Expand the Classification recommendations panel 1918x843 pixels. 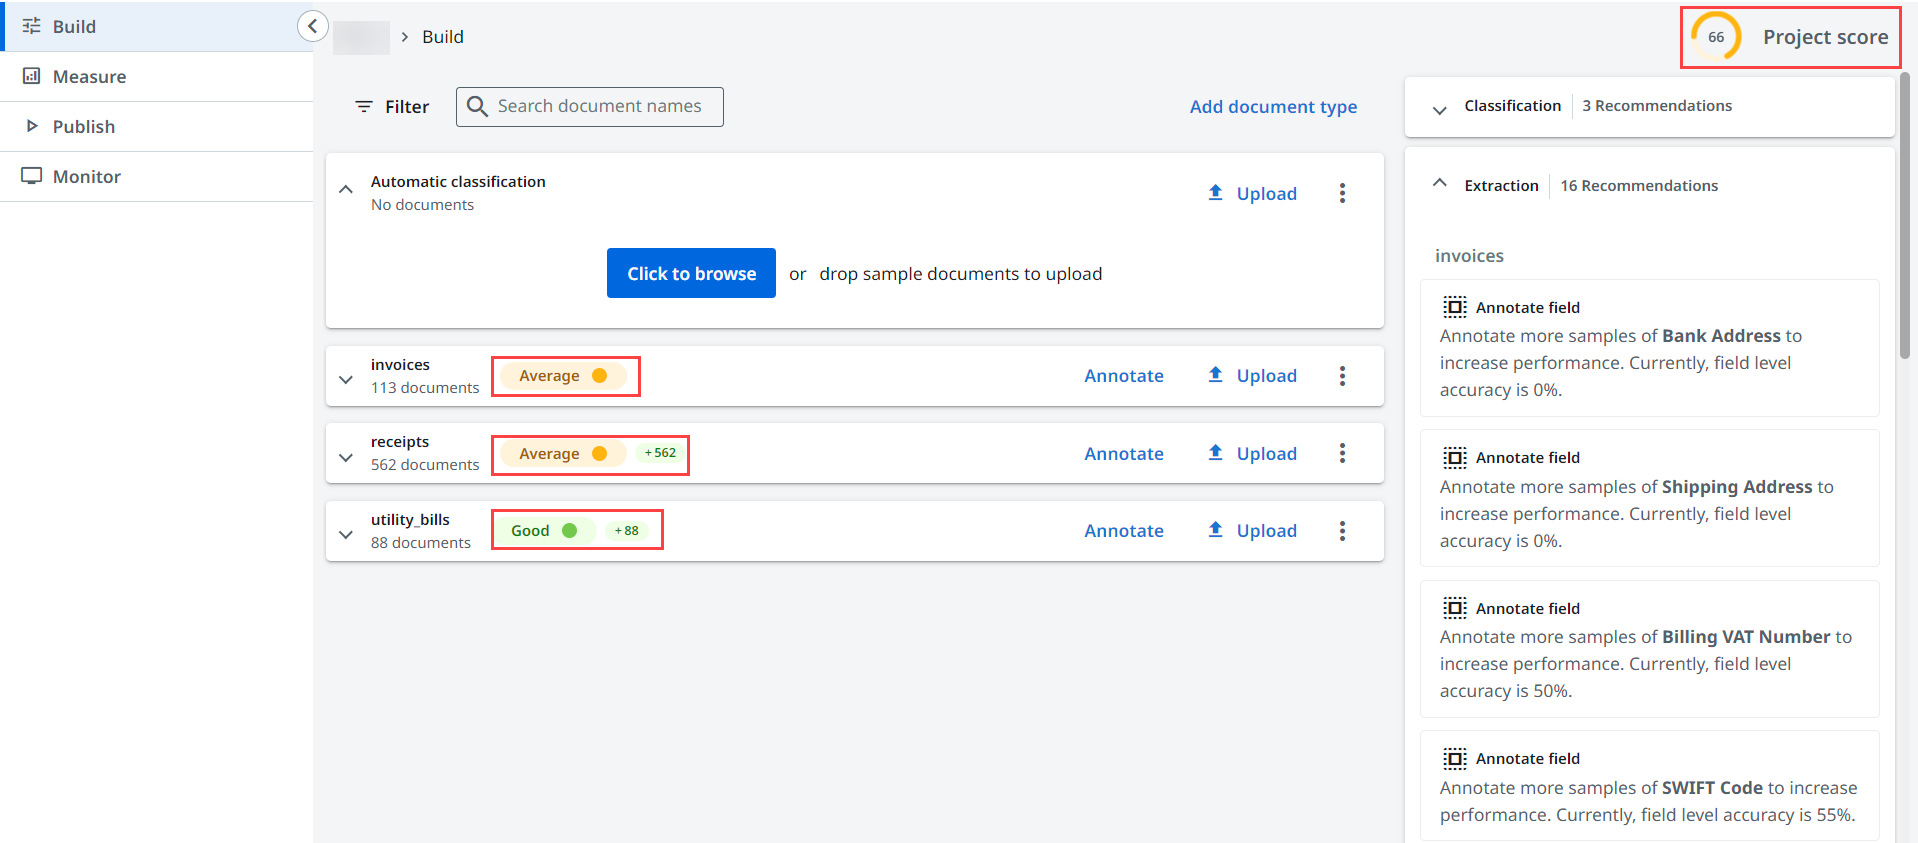[1439, 109]
